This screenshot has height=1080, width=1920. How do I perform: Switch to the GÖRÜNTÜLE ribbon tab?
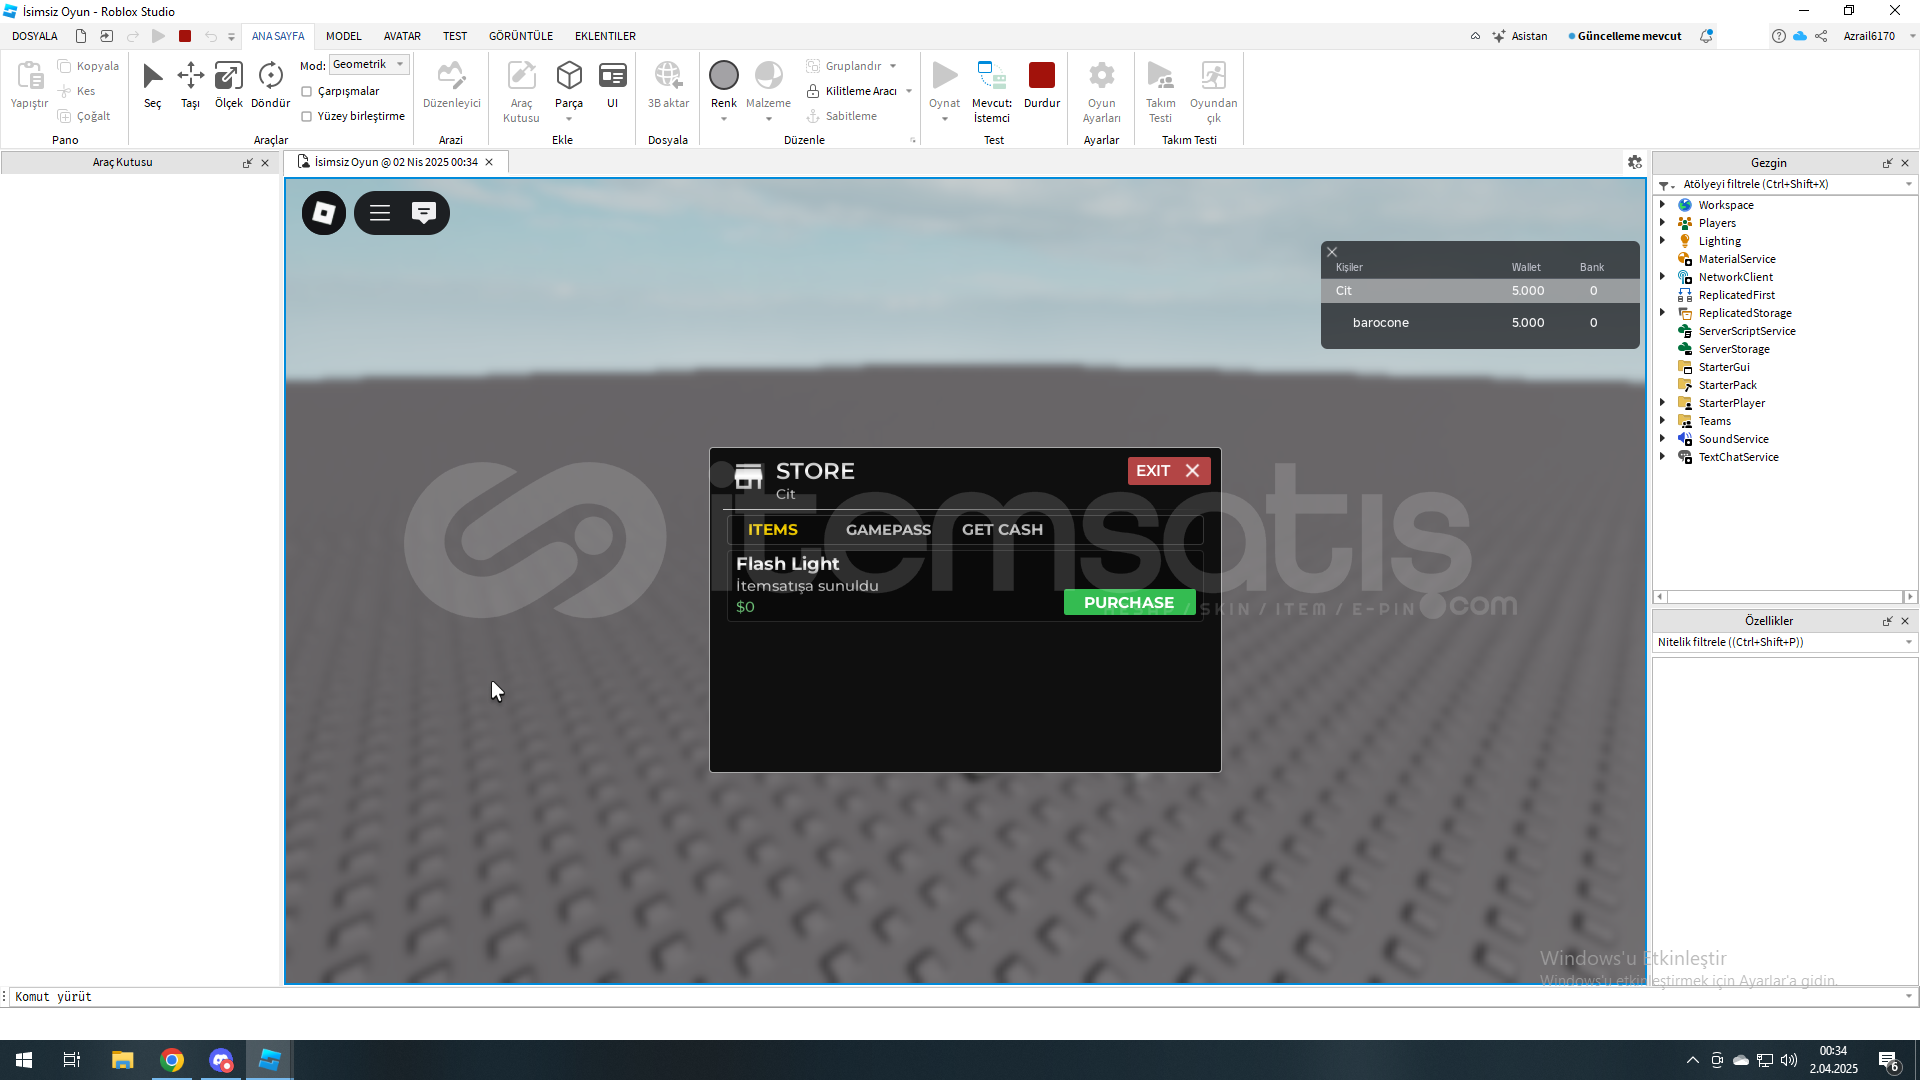(x=520, y=36)
